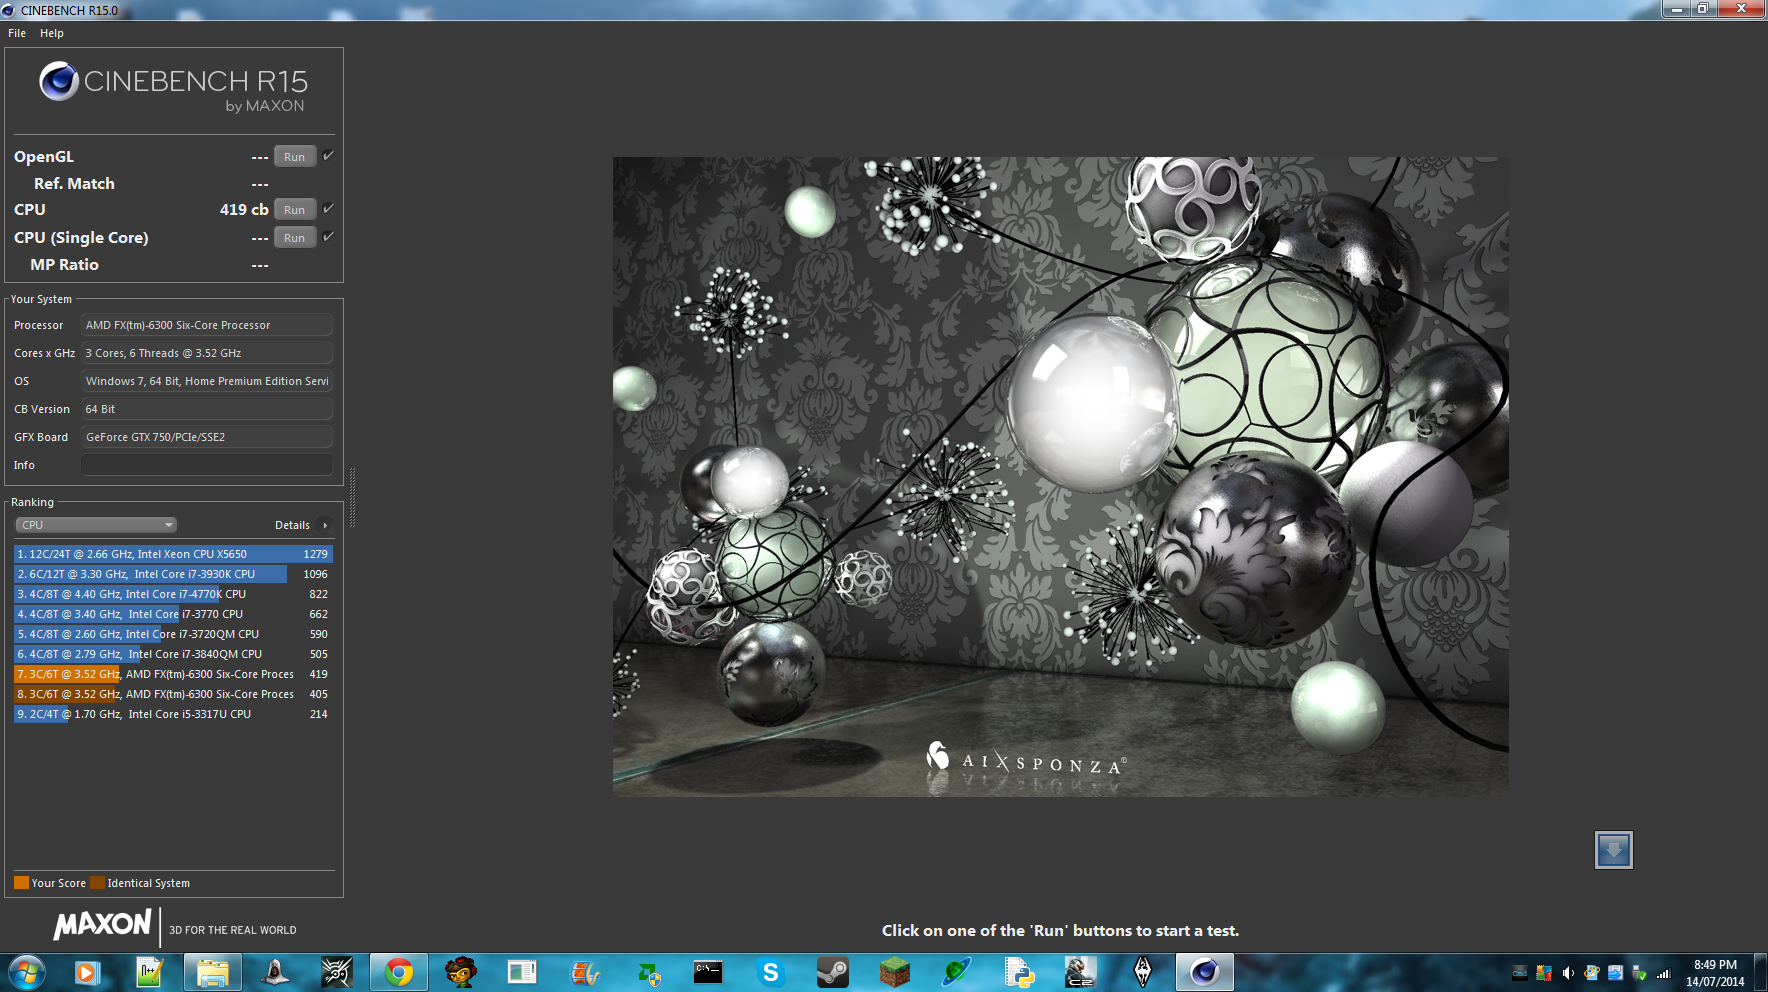Click the 419 cb CPU score
Viewport: 1768px width, 992px height.
click(x=244, y=210)
